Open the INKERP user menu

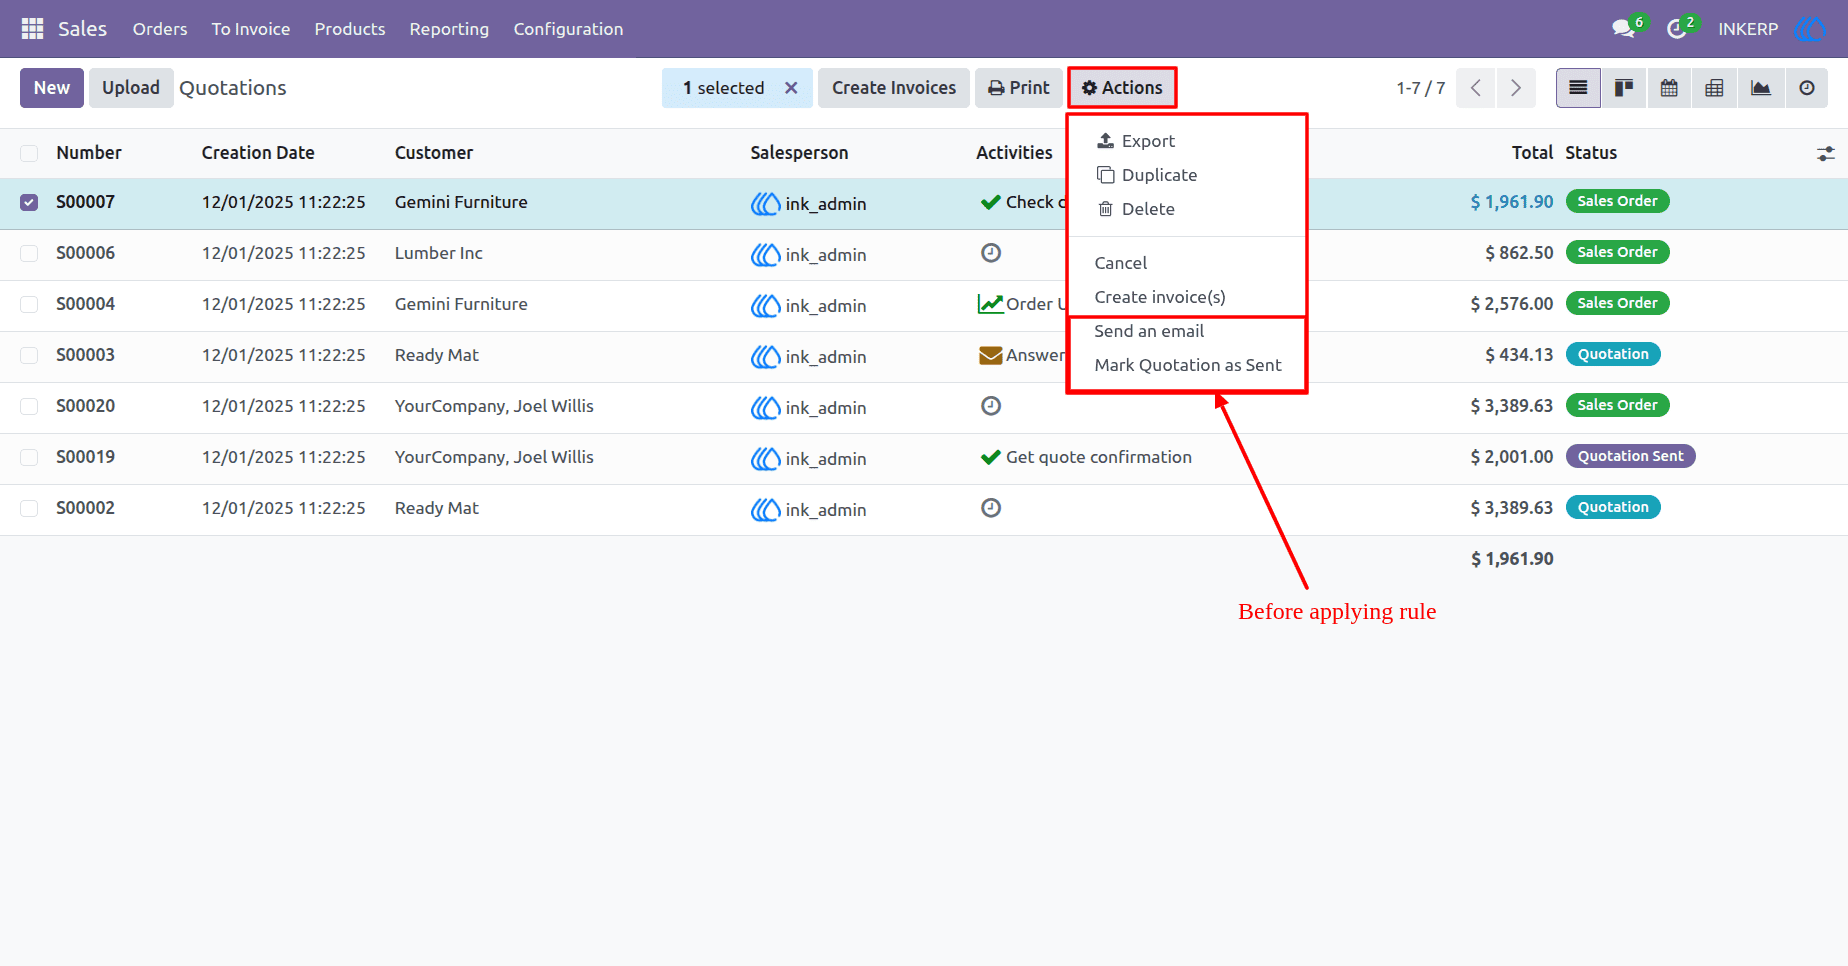point(1770,29)
